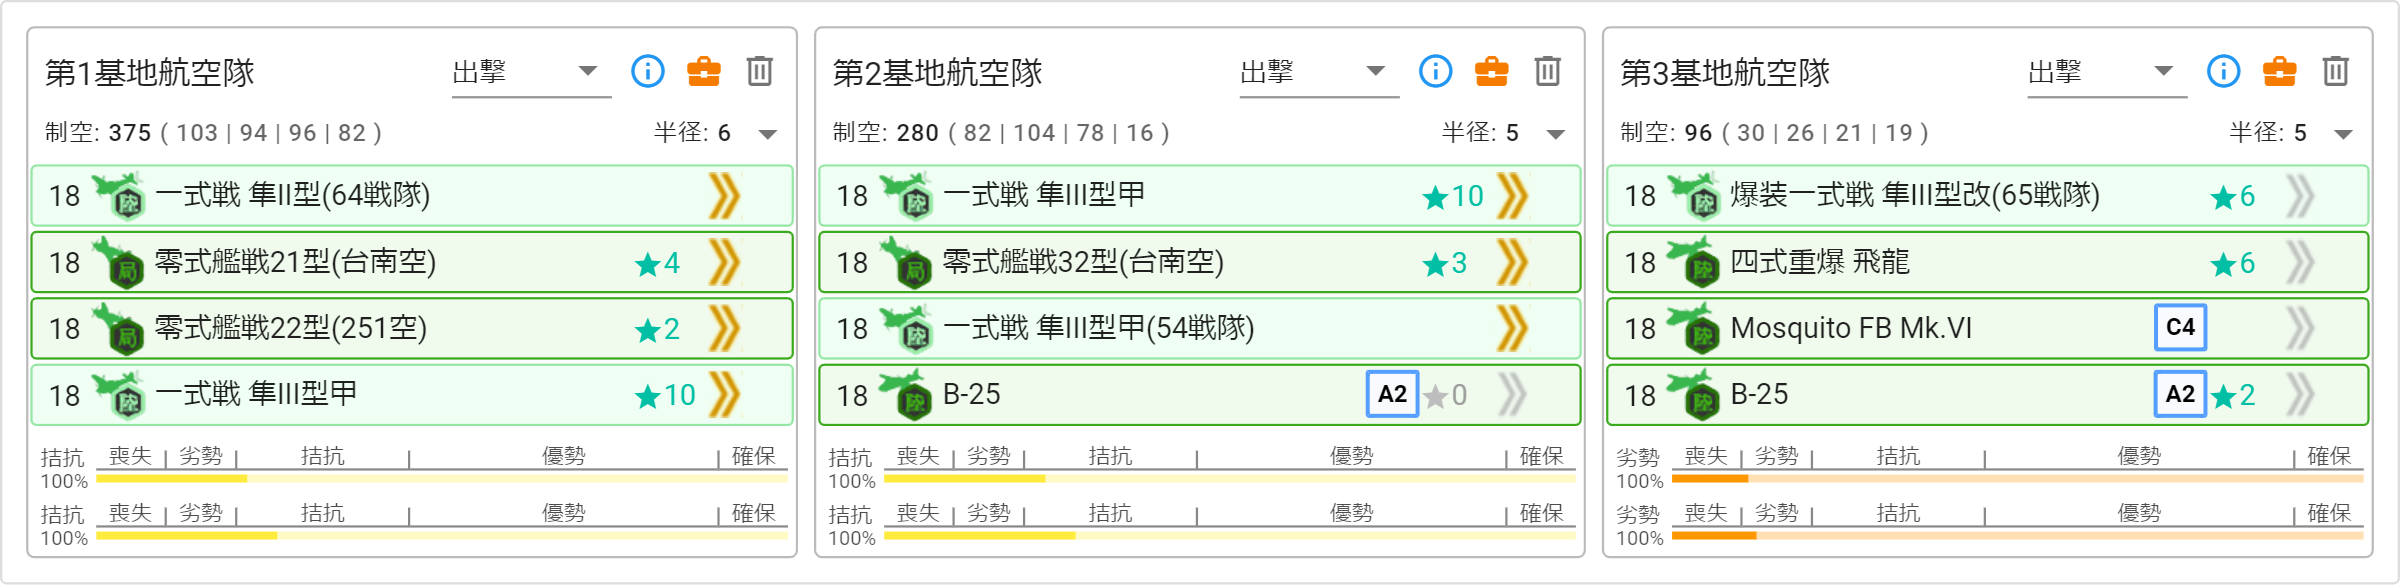Viewport: 2400px width, 586px height.
Task: Click the first air-state bar of 第1基地航空隊
Action: (x=442, y=479)
